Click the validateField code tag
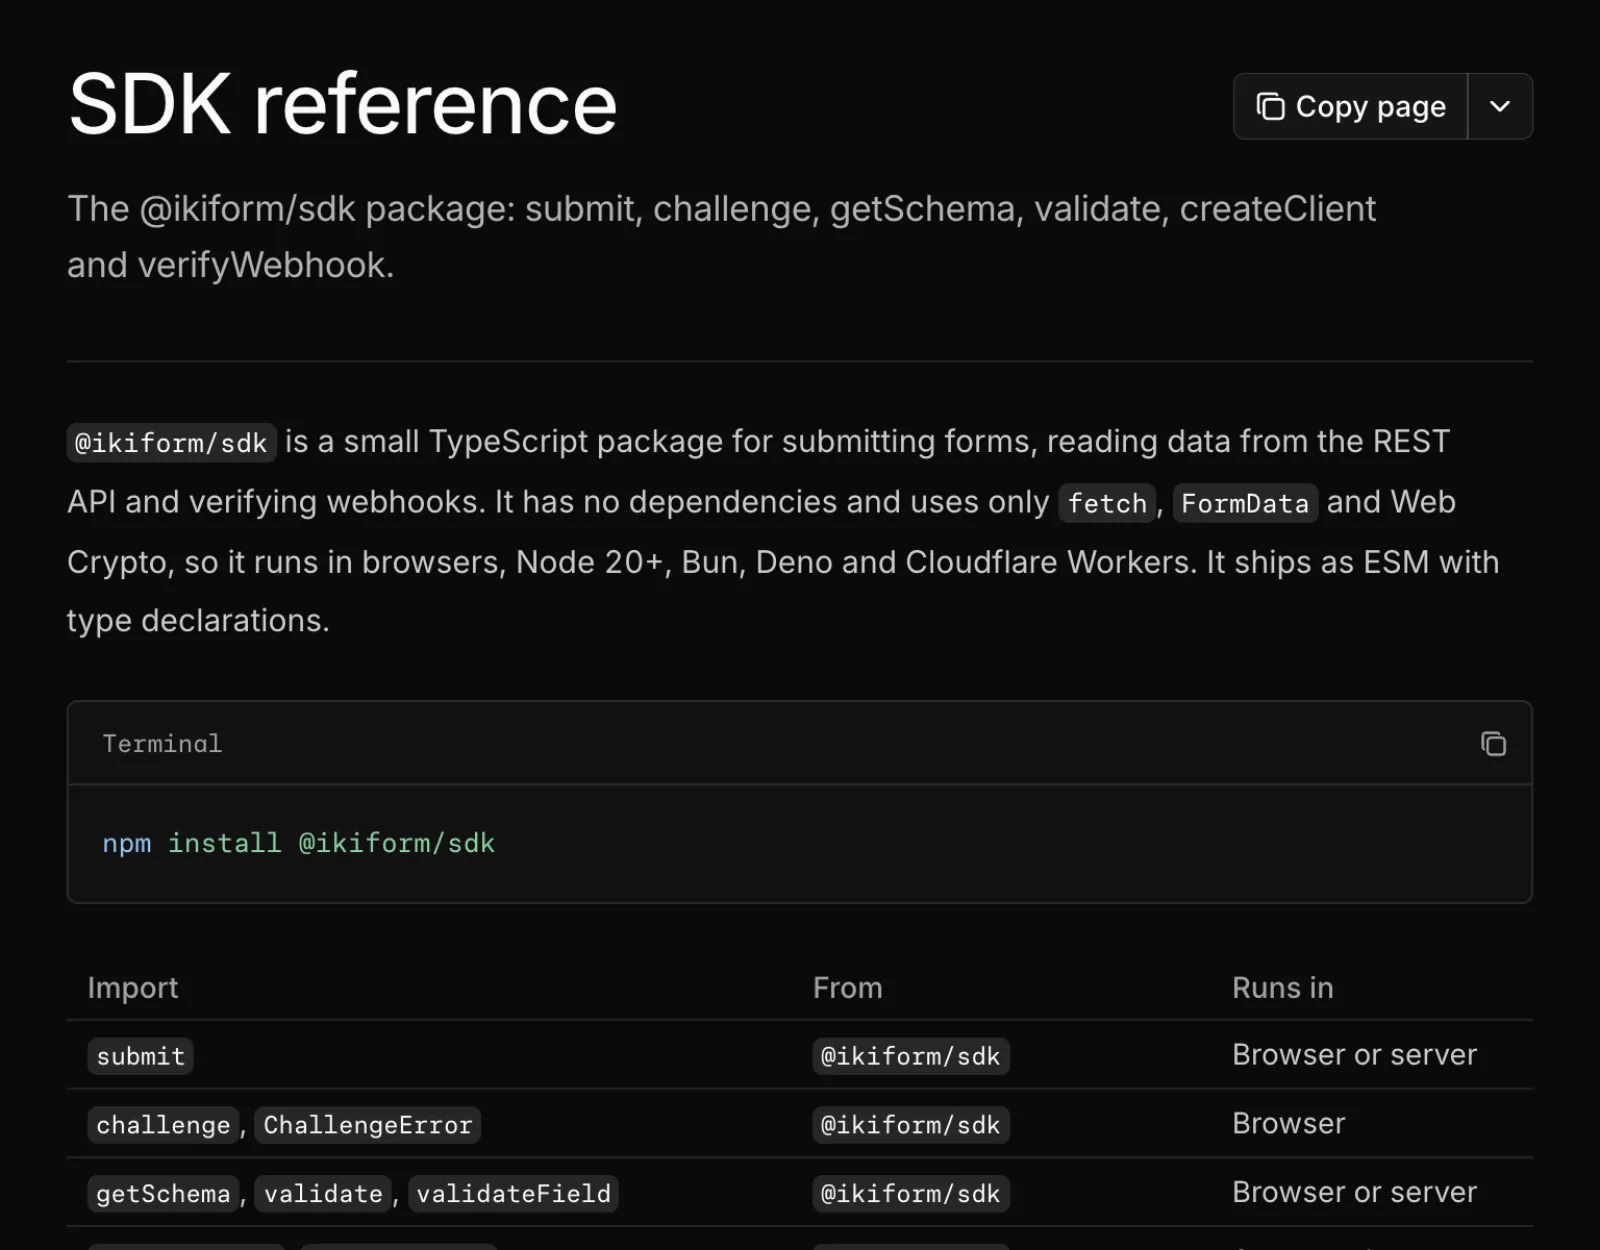 tap(513, 1194)
